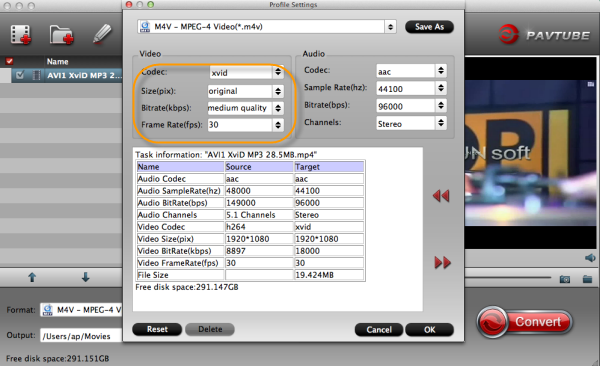The height and width of the screenshot is (366, 600).
Task: Click the Audio Codec row label
Action: coord(180,179)
